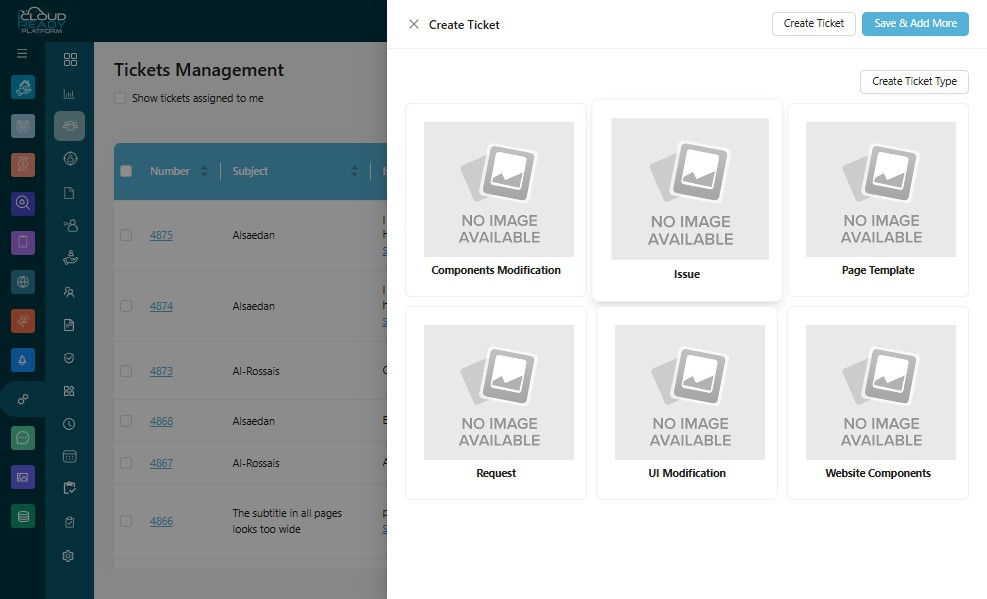Viewport: 987px width, 599px height.
Task: Click the Create Ticket Type button
Action: tap(914, 81)
